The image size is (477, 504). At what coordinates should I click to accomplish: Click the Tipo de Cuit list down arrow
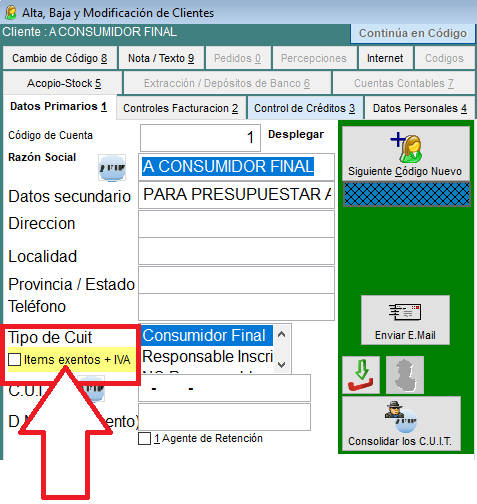pyautogui.click(x=282, y=365)
